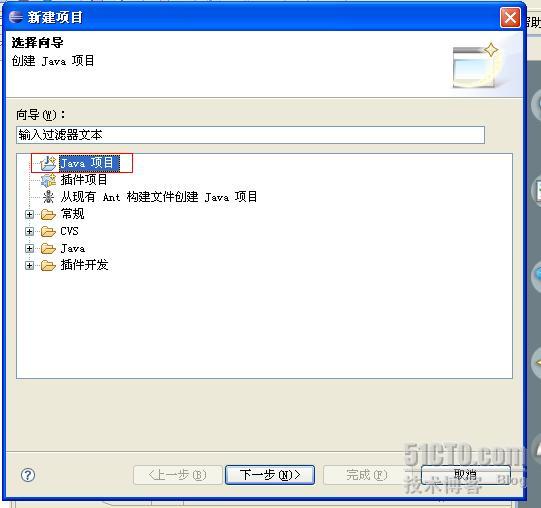Screen dimensions: 541x508
Task: Click the 插件项目 plug-in project icon
Action: (x=48, y=180)
